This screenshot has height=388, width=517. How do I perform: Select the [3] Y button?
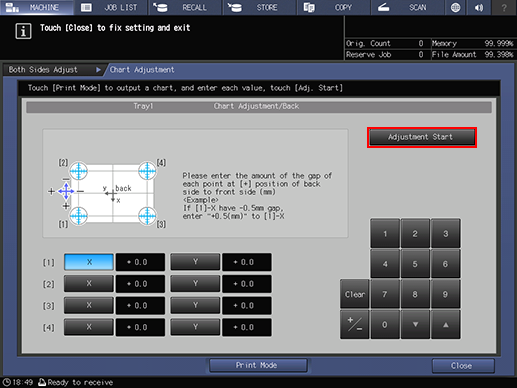(x=195, y=305)
